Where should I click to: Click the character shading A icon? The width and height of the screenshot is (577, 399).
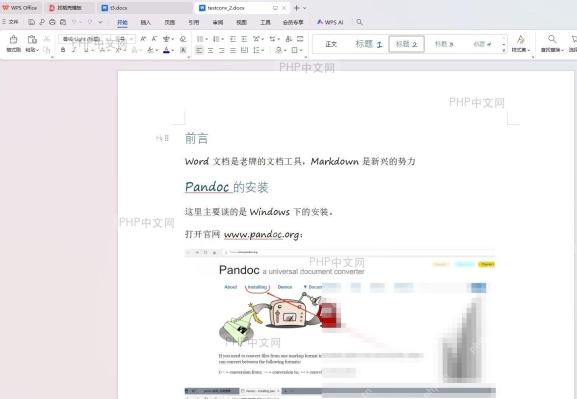click(x=183, y=50)
